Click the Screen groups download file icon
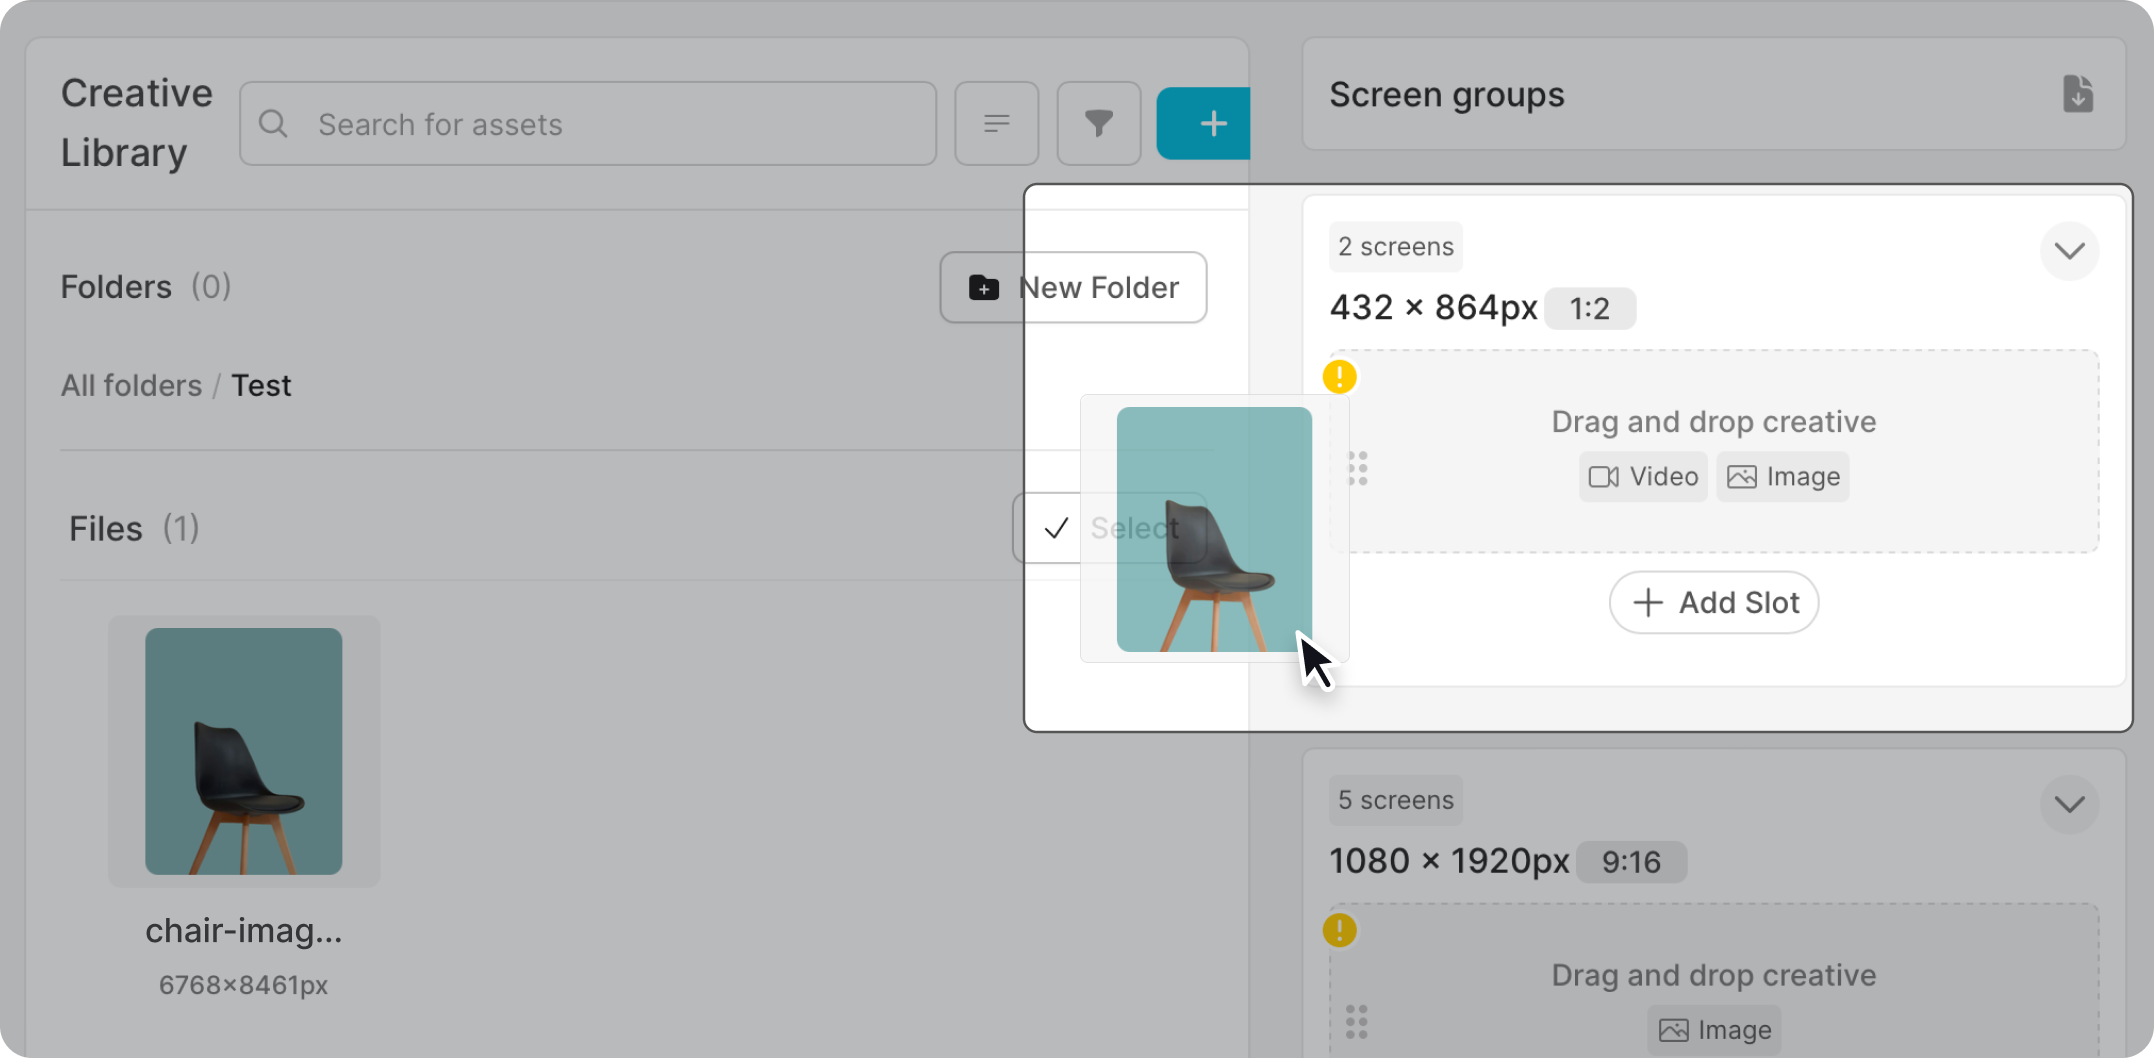The width and height of the screenshot is (2154, 1058). (2078, 94)
